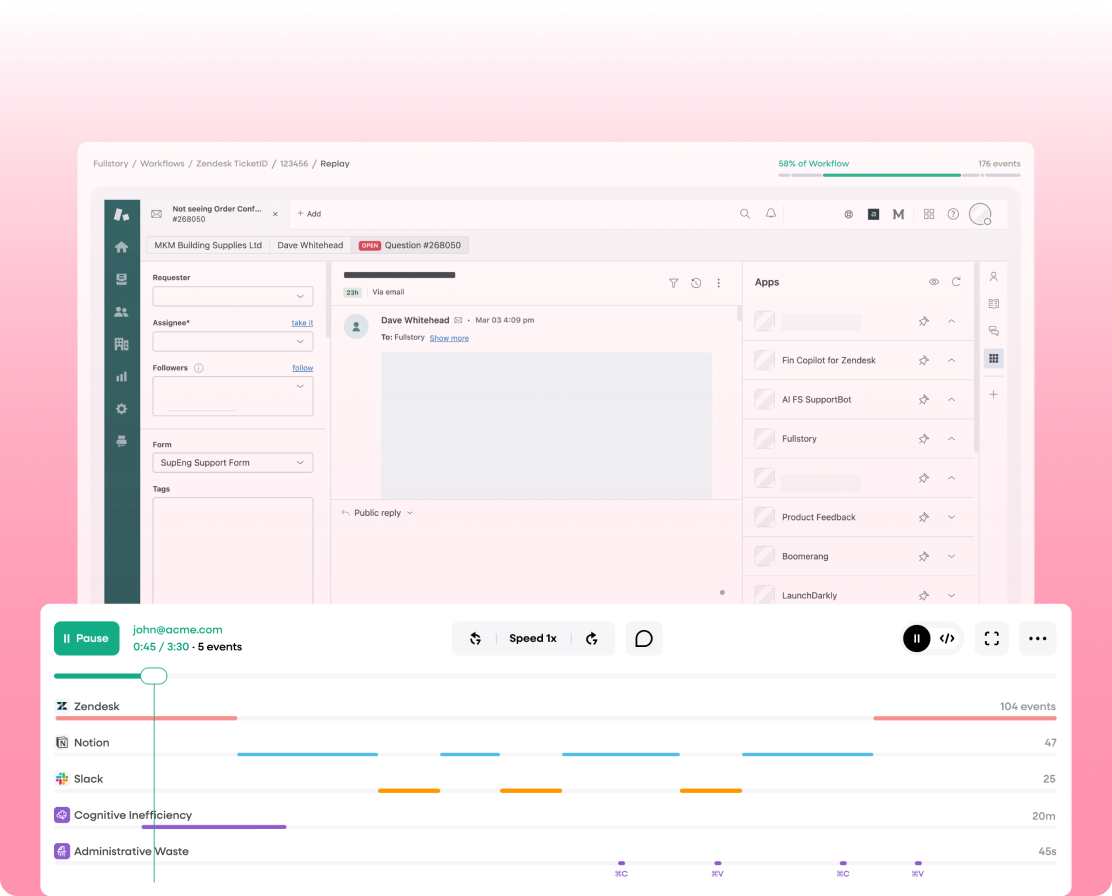Screen dimensions: 1112x896
Task: Select the Home icon in Zendesk sidebar
Action: (121, 247)
